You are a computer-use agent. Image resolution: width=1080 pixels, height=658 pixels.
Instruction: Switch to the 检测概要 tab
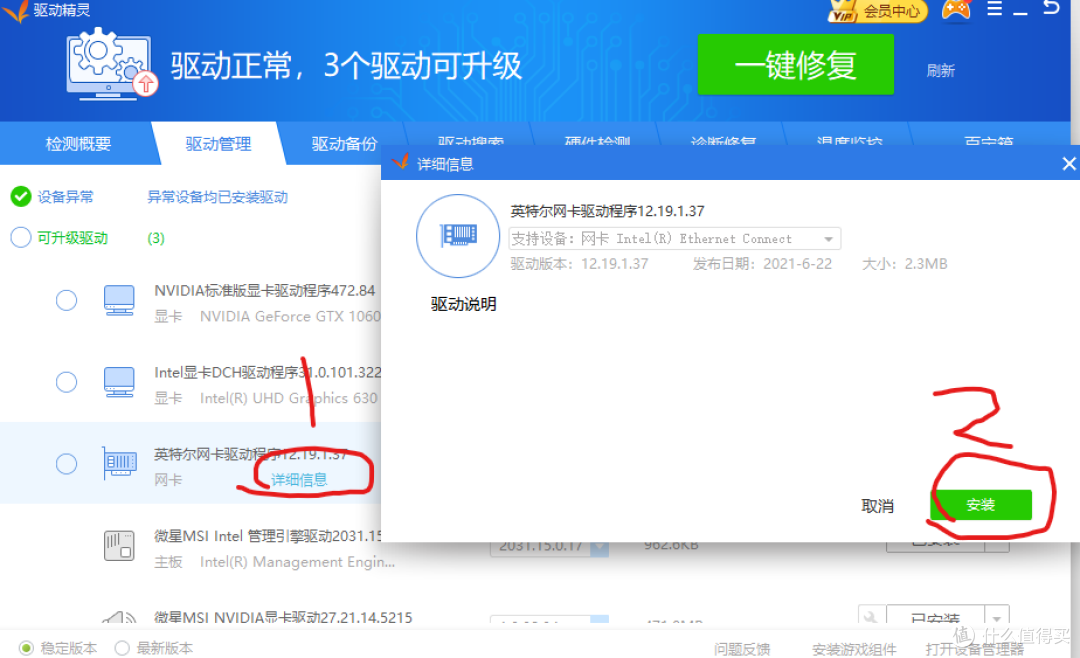pos(78,143)
